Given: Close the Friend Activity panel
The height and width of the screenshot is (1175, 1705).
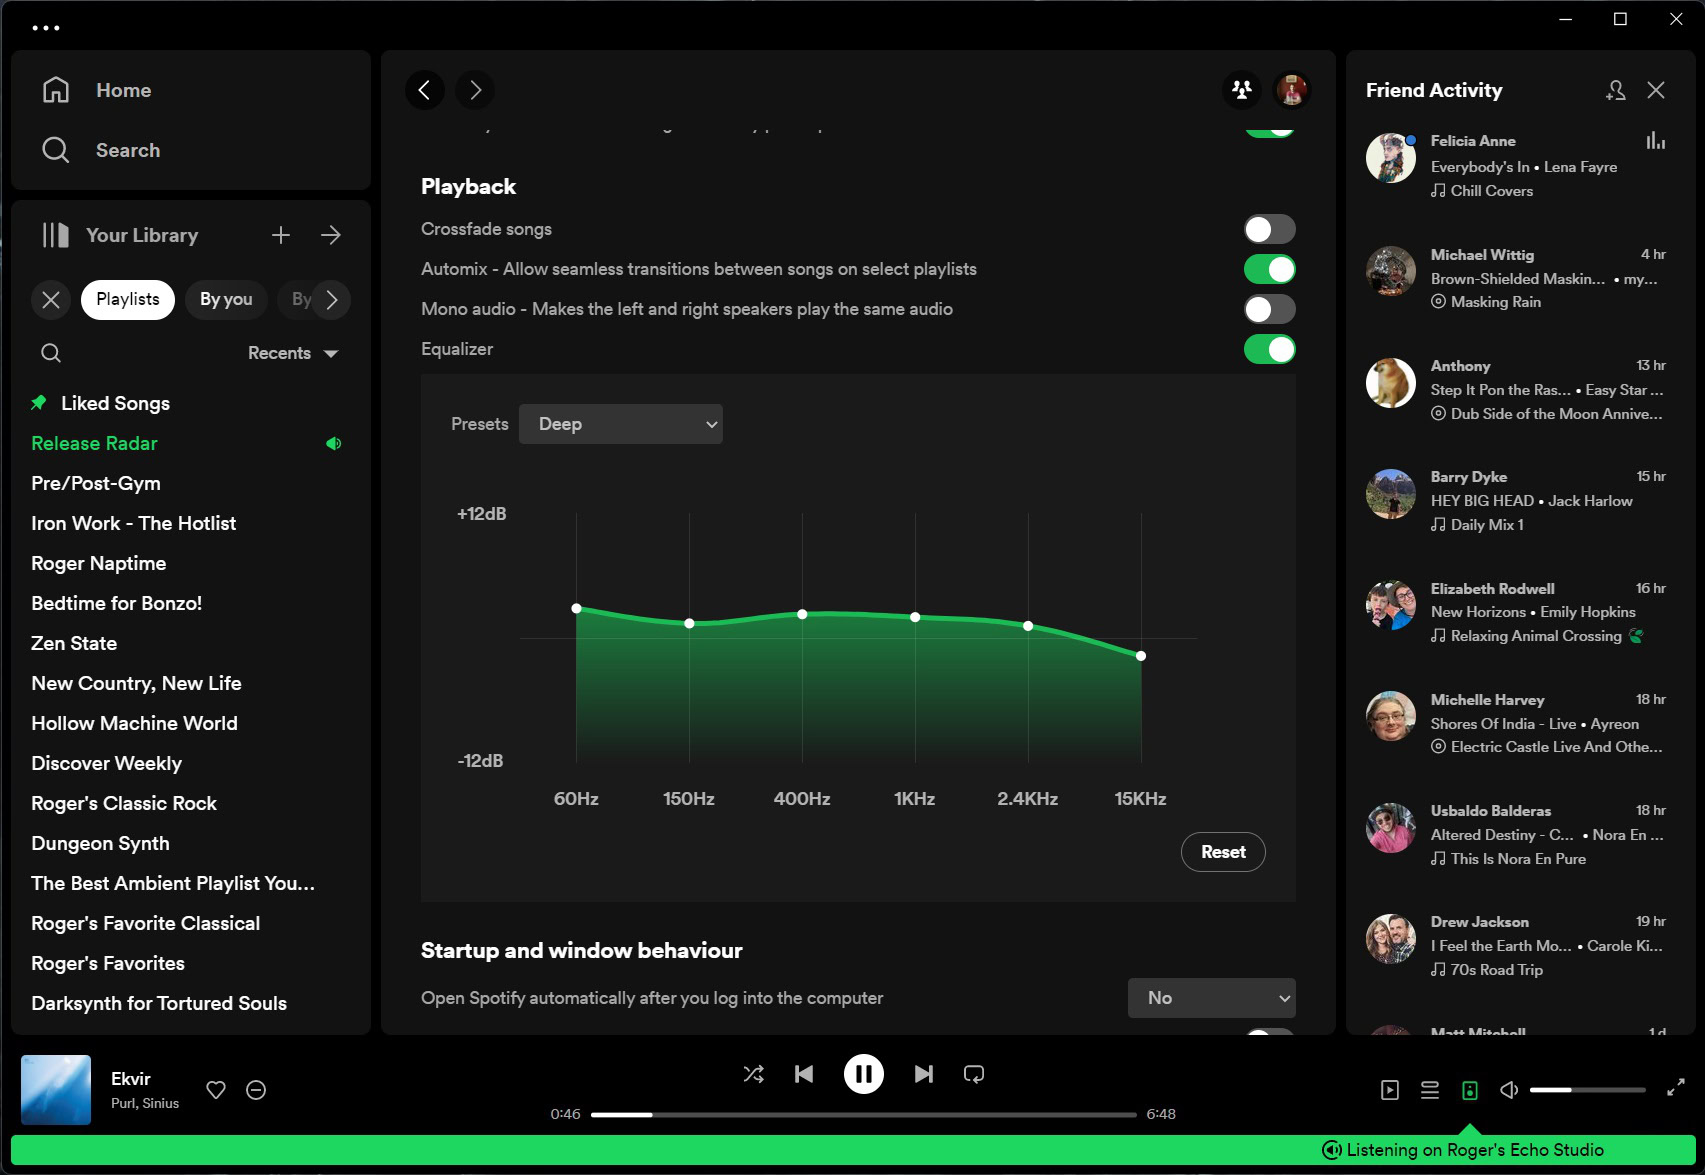Looking at the screenshot, I should (1656, 90).
